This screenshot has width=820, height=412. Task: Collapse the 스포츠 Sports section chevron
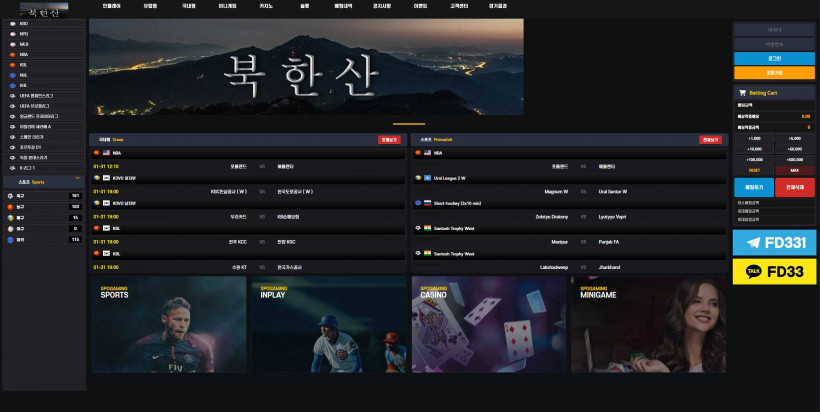click(x=77, y=178)
